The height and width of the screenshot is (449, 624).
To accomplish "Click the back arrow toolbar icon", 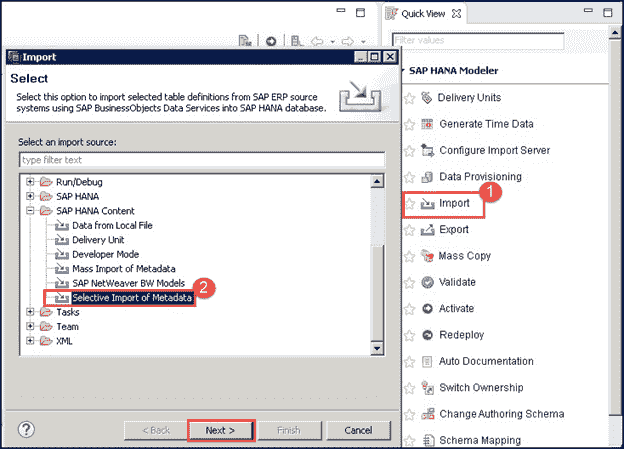I will coord(317,41).
